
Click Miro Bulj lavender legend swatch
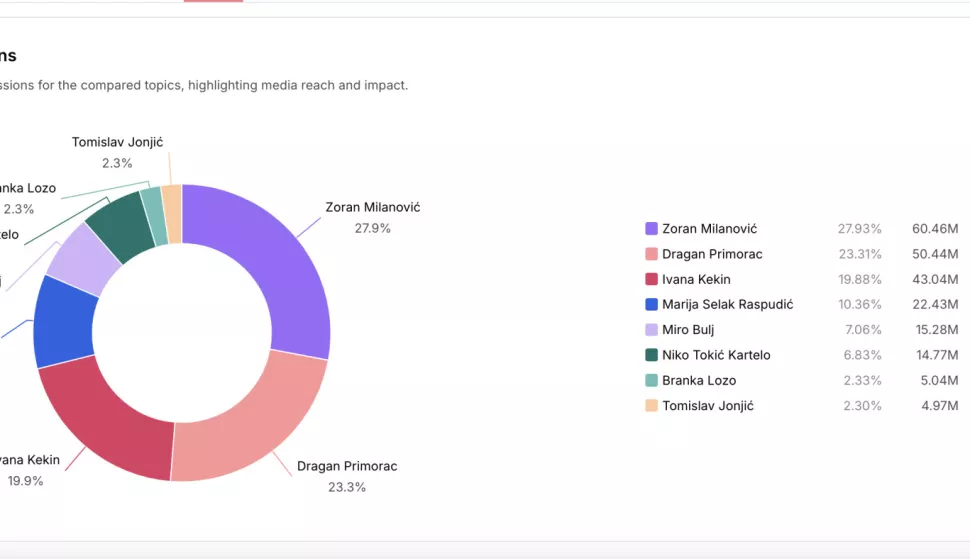[652, 330]
